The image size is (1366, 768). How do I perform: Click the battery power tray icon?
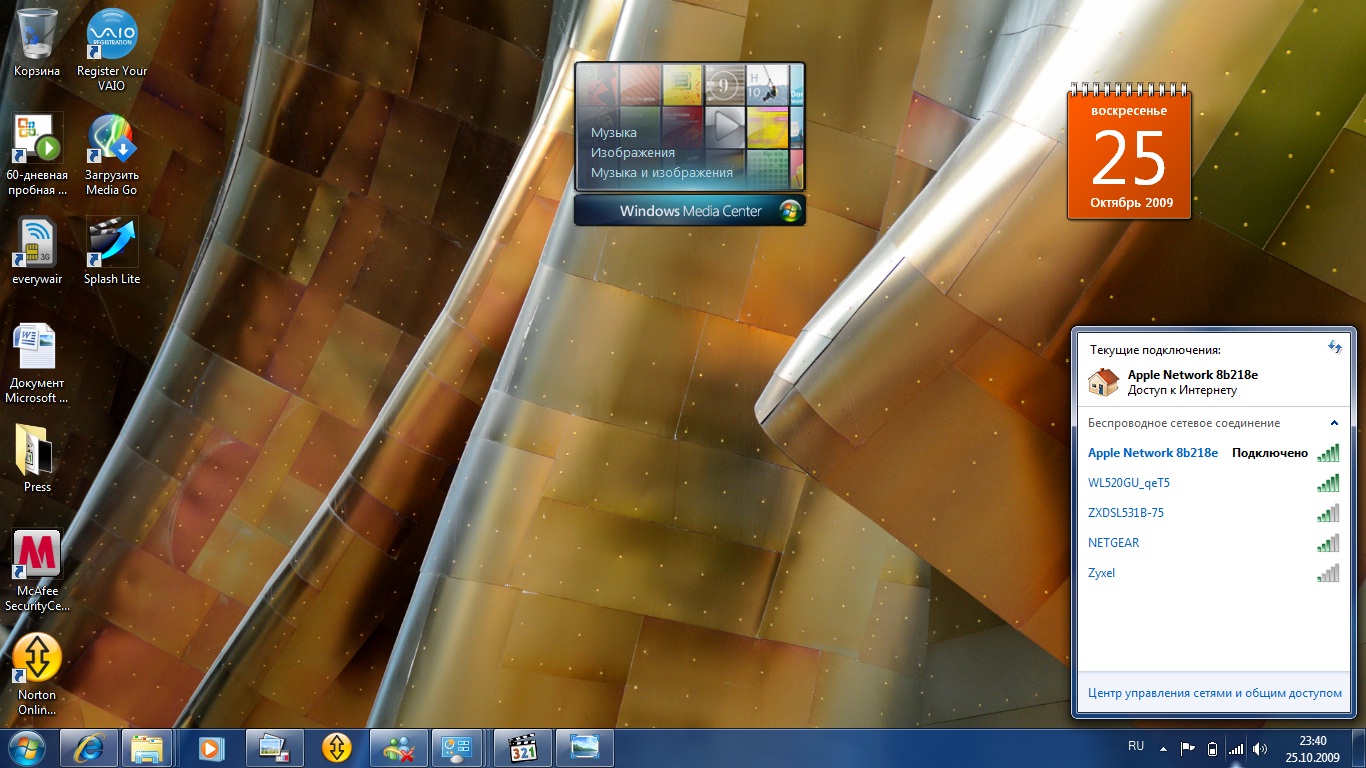(x=1212, y=748)
